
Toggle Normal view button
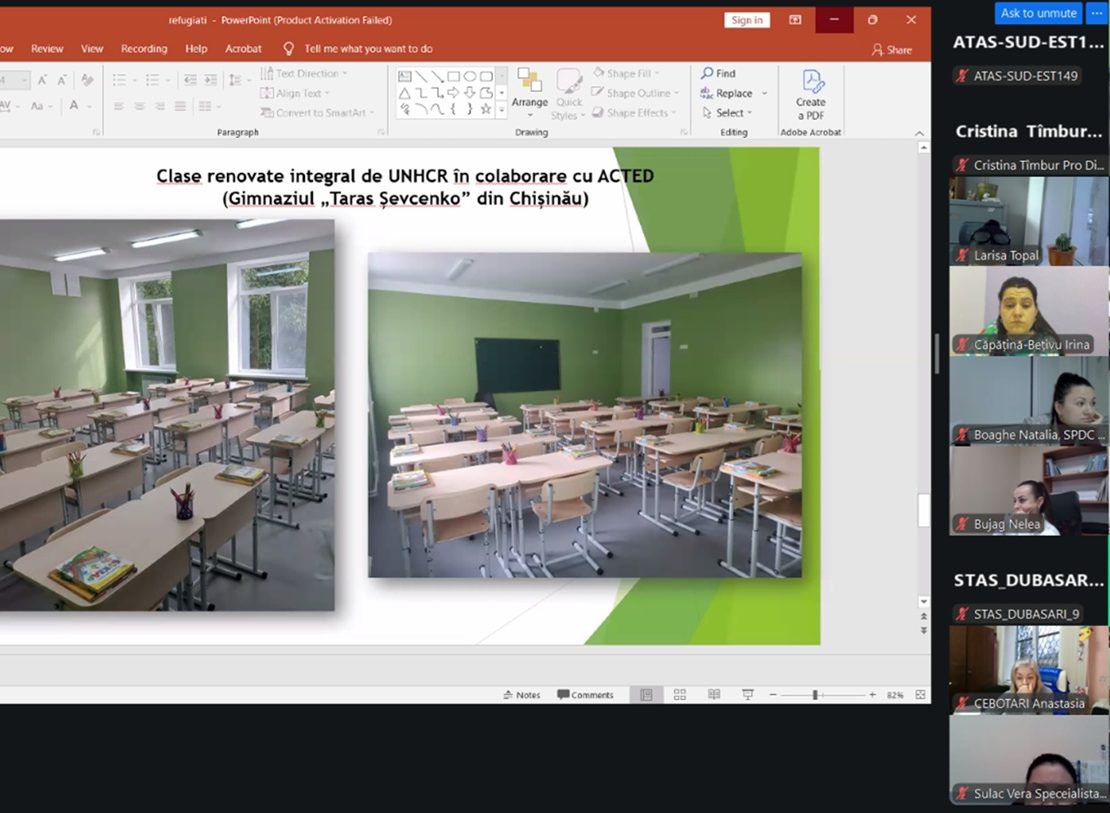(x=646, y=695)
